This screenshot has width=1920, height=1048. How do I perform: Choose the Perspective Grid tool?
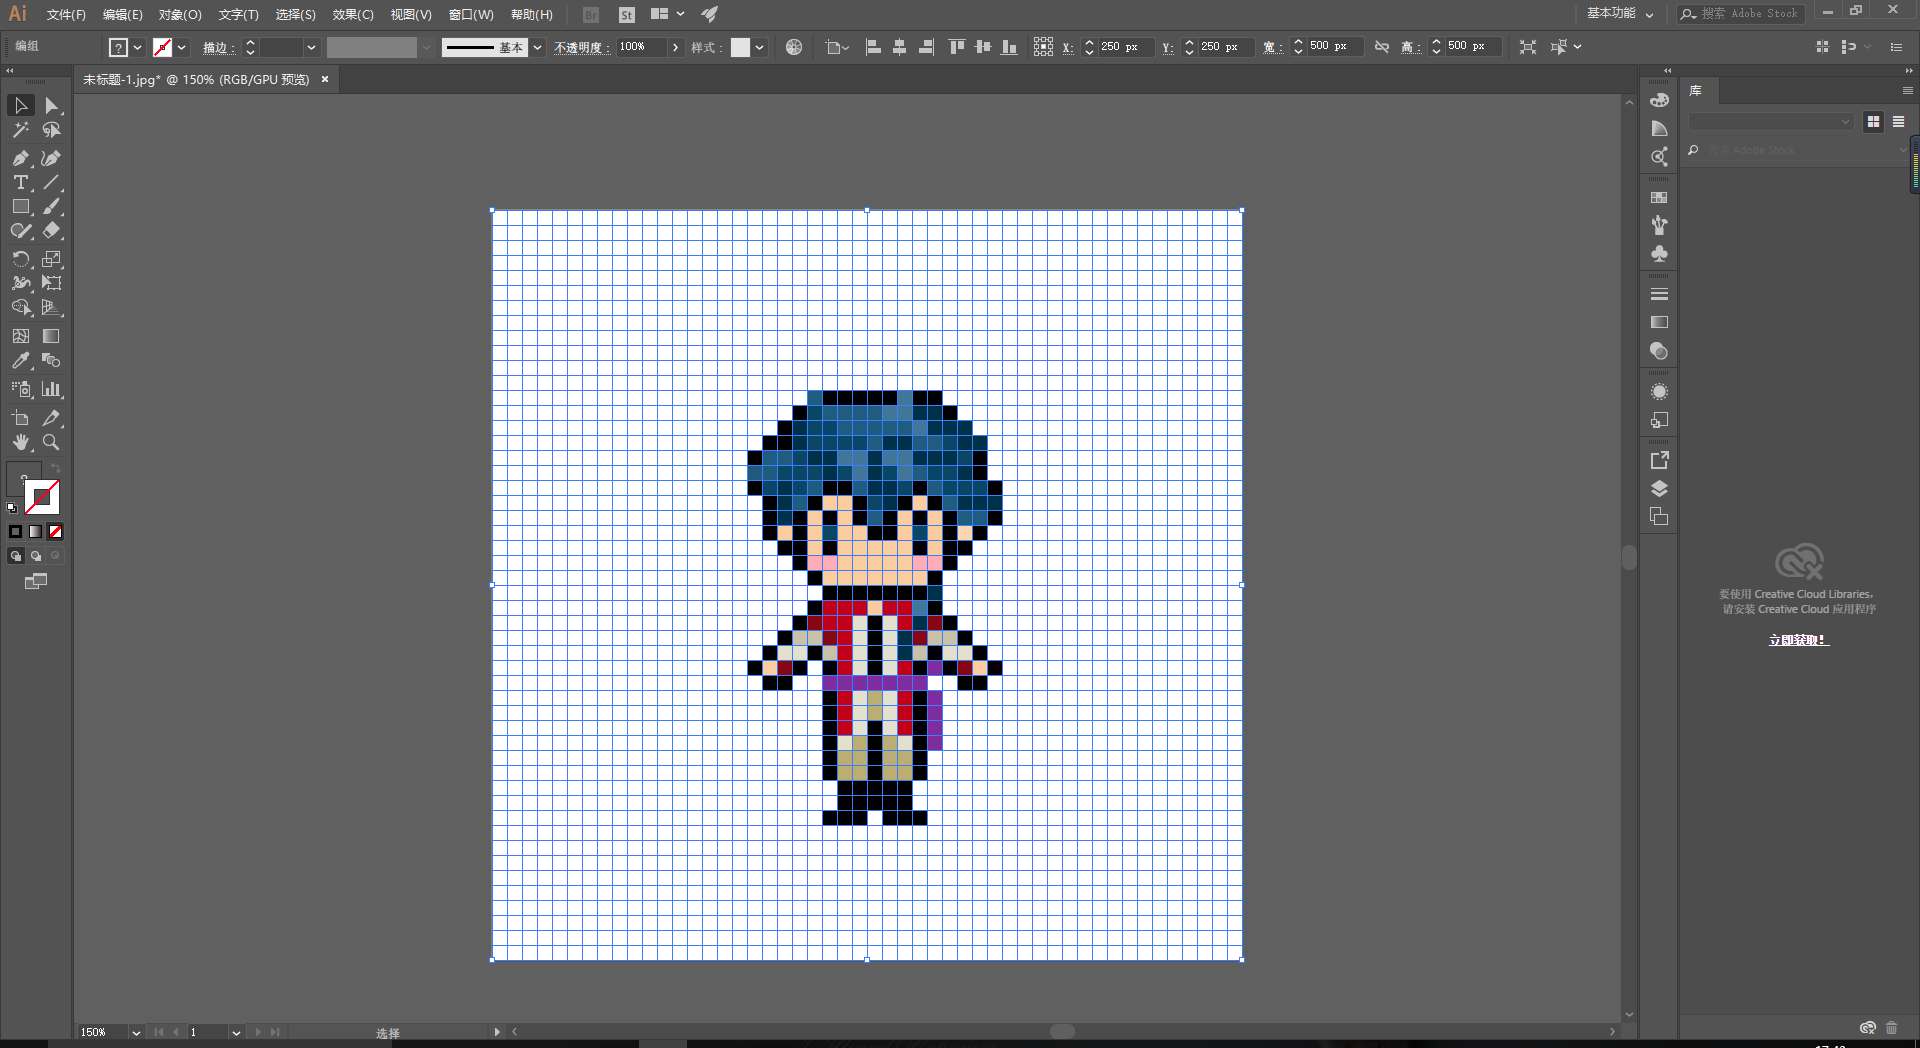52,307
